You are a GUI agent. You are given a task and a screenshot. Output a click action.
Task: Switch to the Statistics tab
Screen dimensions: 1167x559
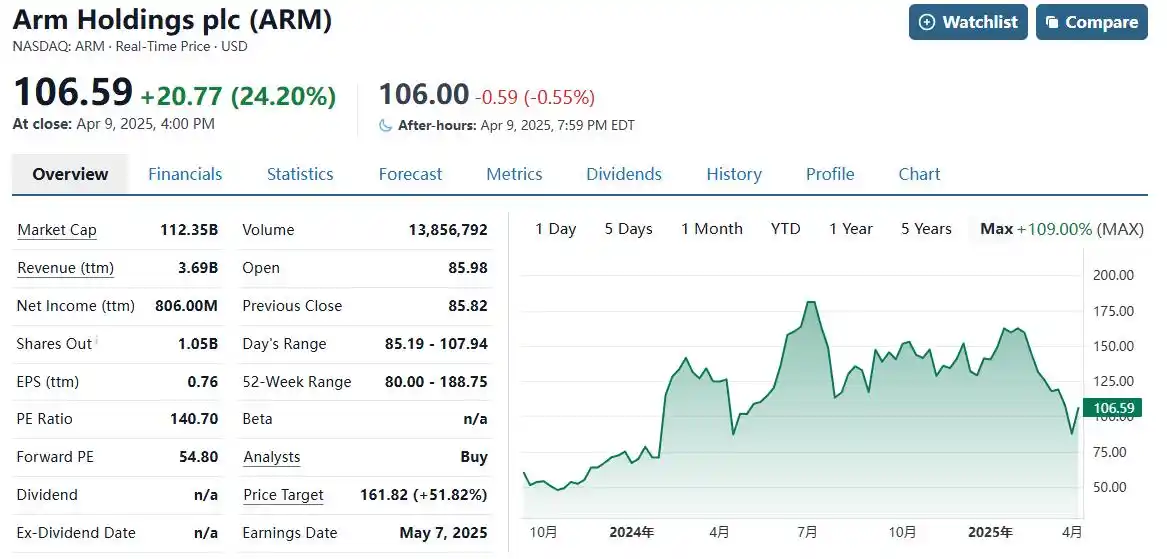[x=300, y=174]
